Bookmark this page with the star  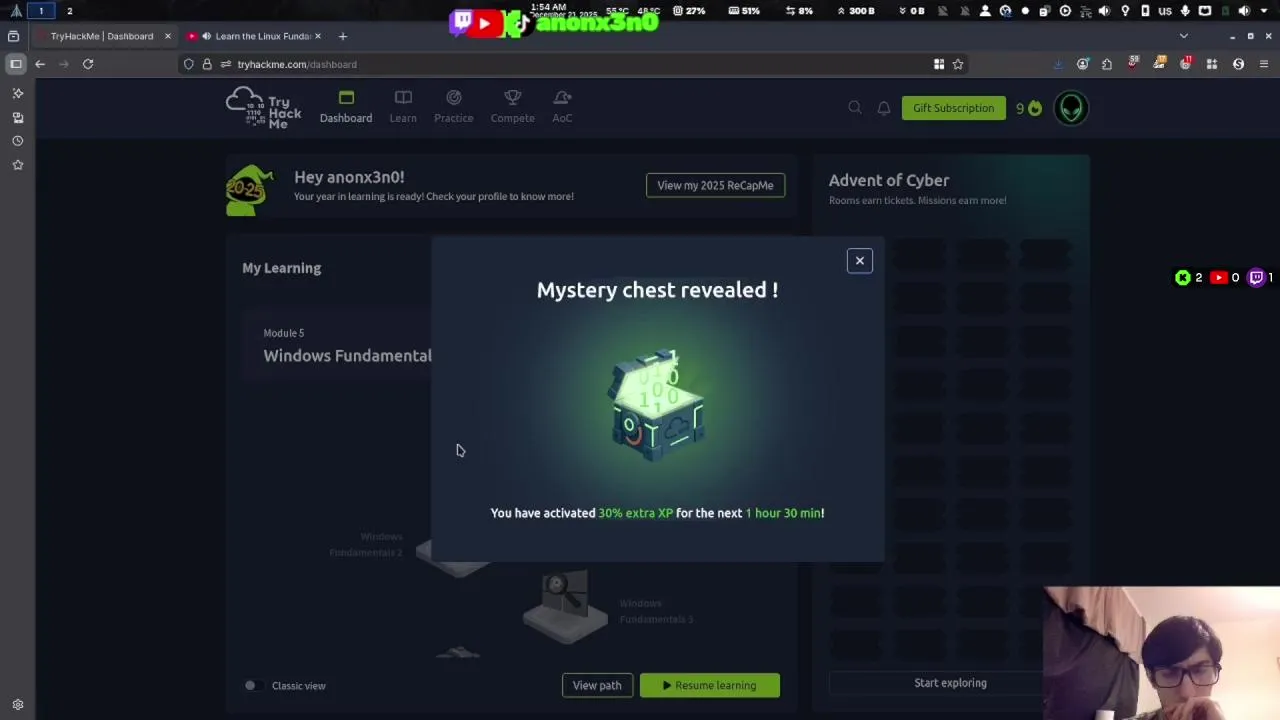pos(958,64)
